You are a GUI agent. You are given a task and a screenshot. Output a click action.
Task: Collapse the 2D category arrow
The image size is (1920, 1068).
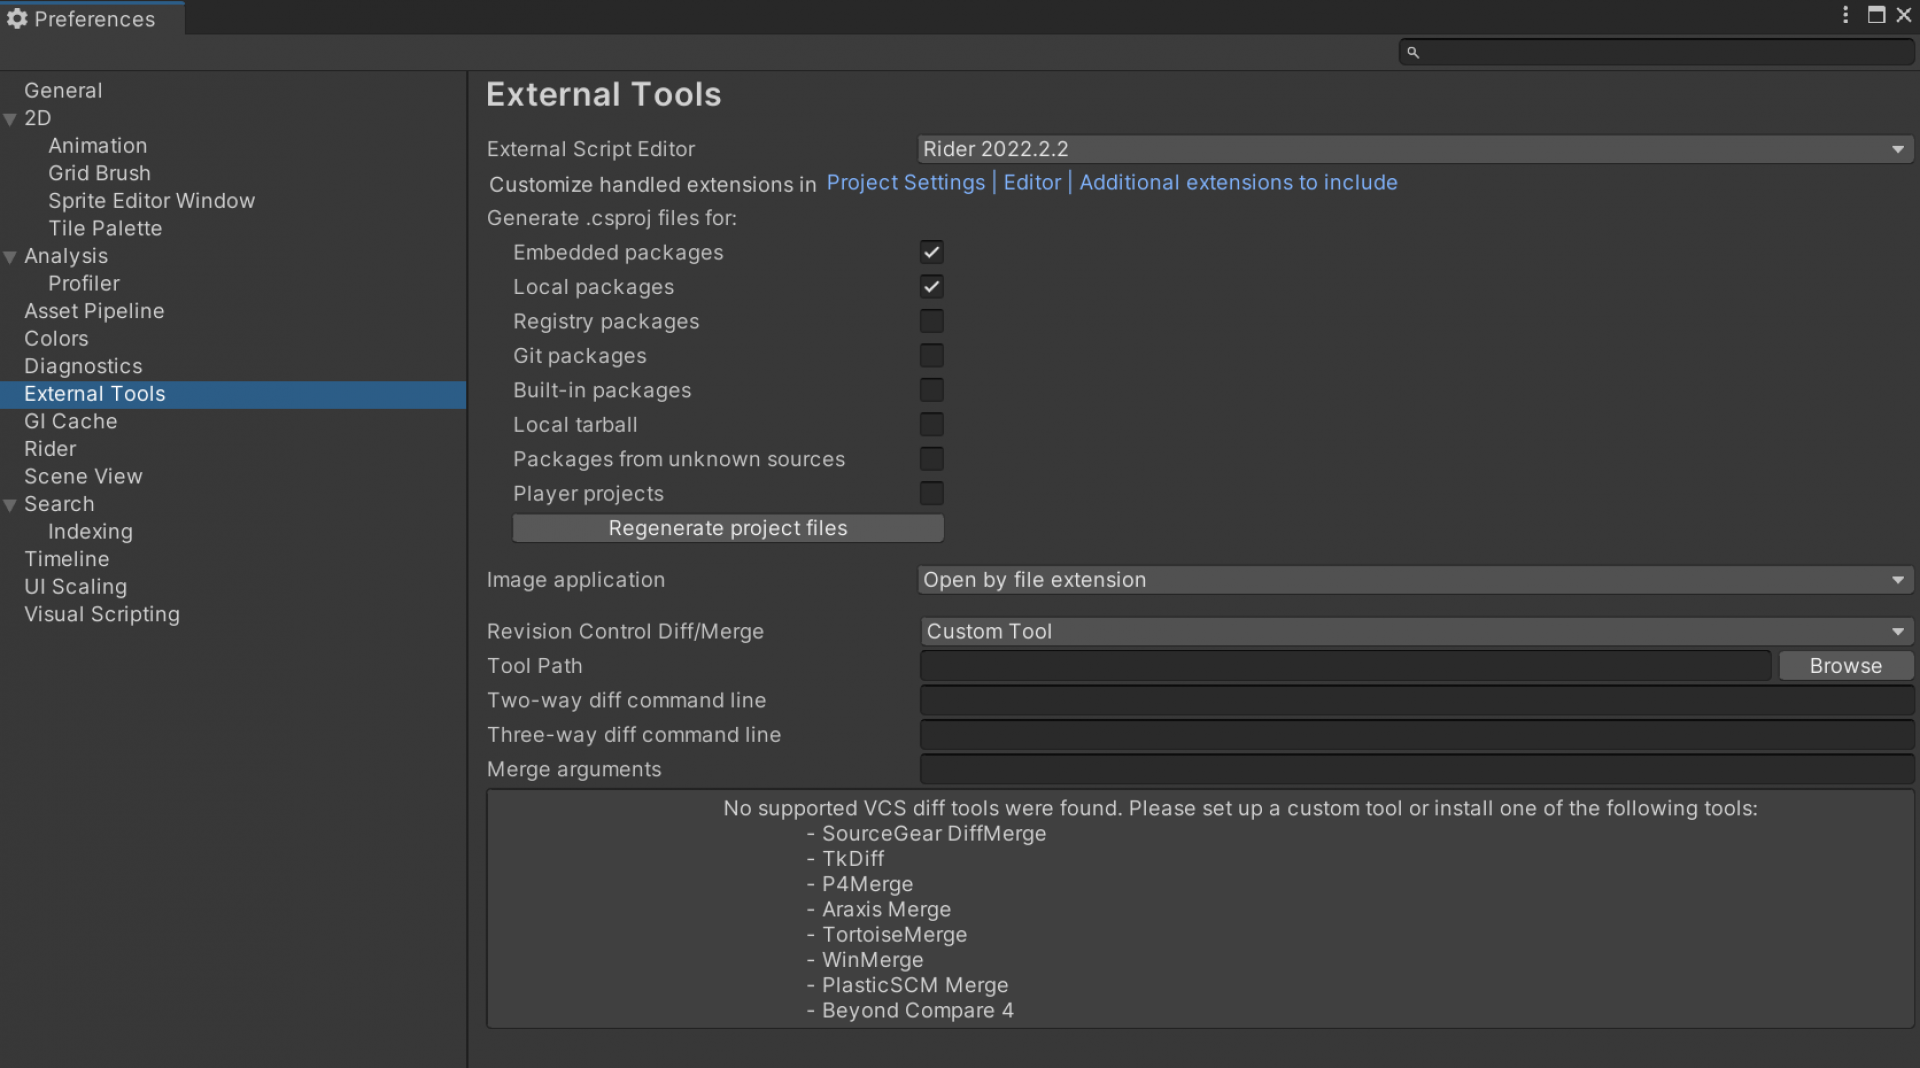click(x=10, y=119)
